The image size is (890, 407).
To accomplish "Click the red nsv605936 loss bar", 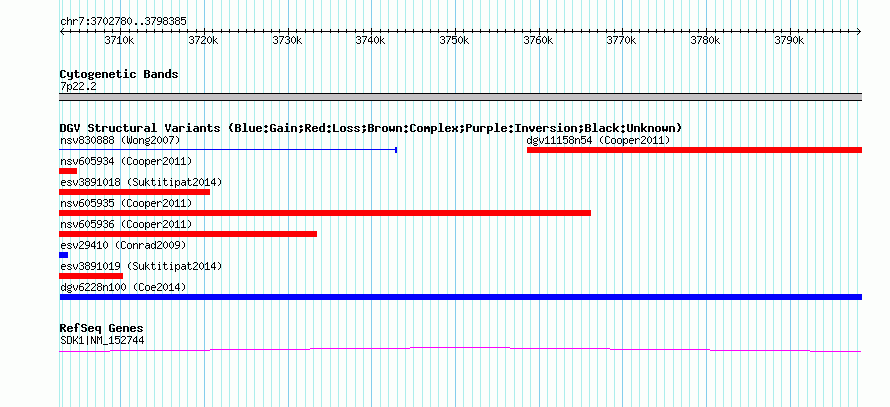I will pyautogui.click(x=188, y=234).
